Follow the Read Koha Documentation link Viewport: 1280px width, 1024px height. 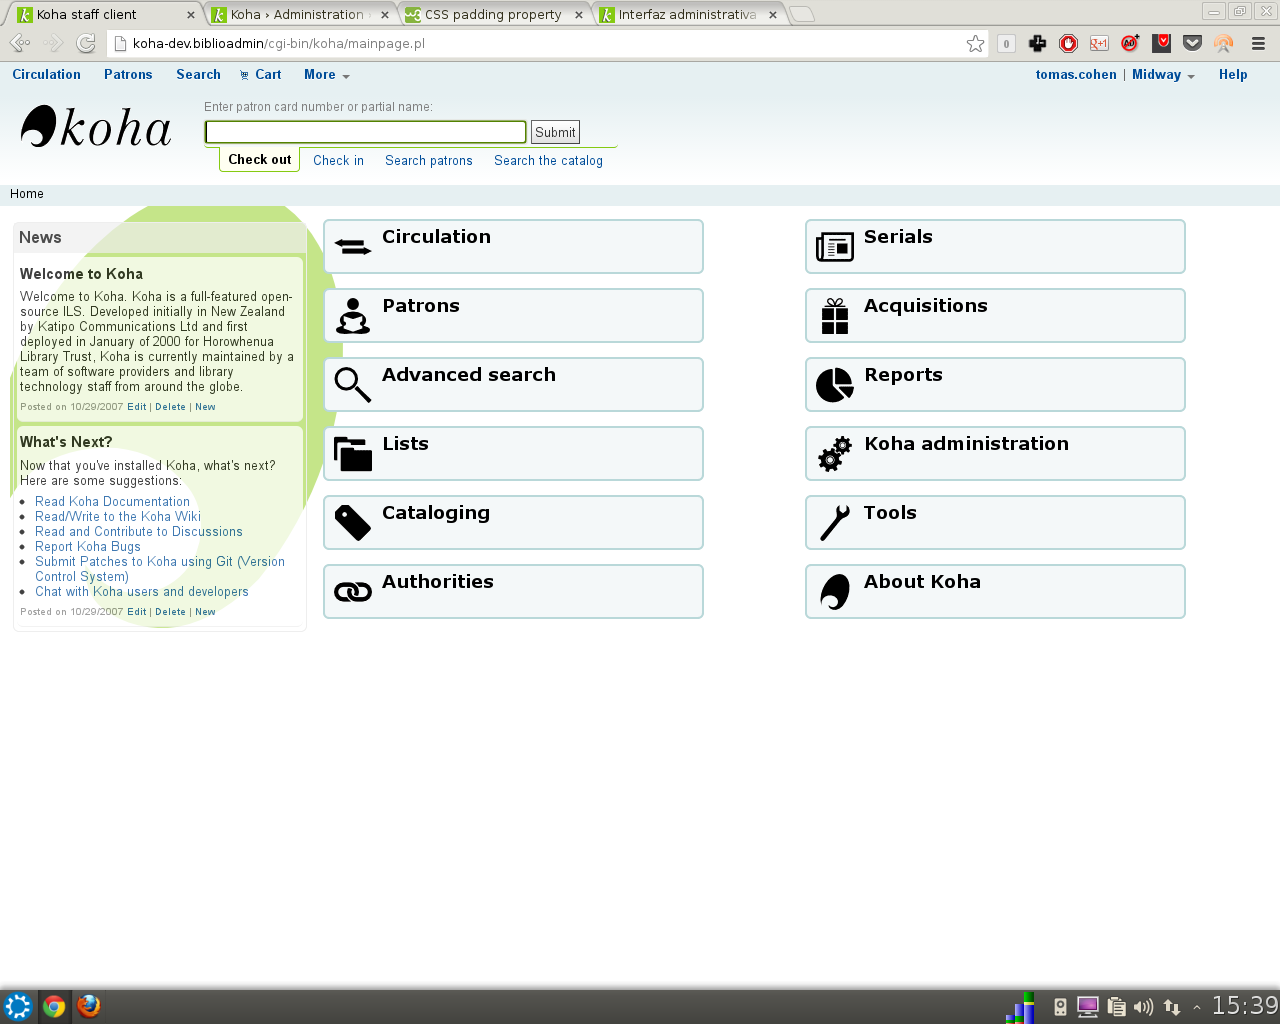(x=112, y=502)
